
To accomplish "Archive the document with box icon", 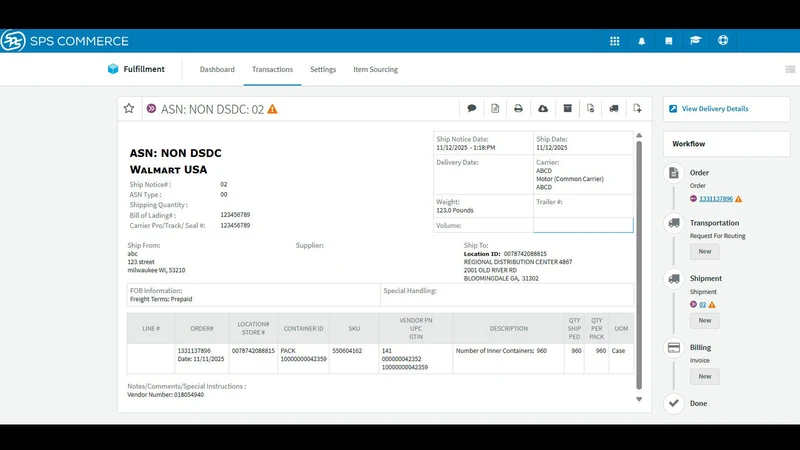I will [x=567, y=108].
